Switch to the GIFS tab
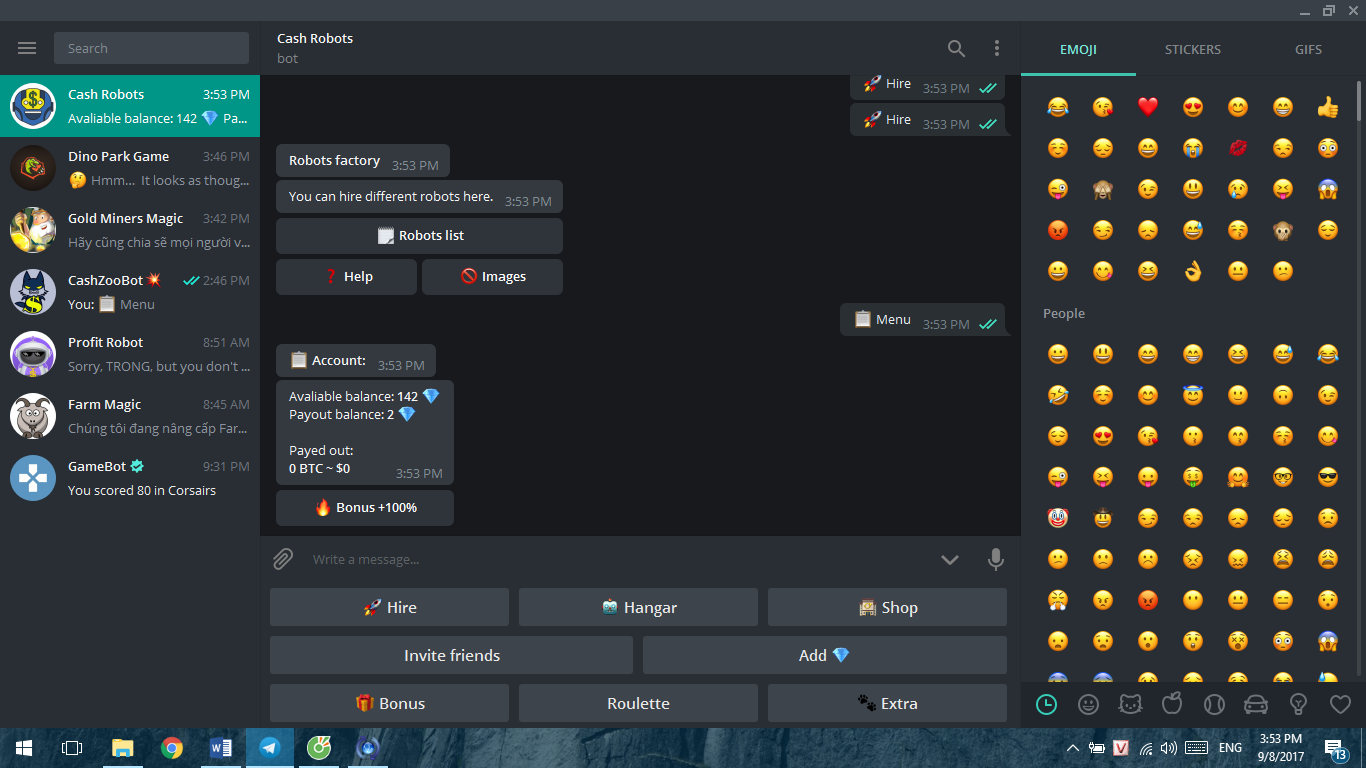This screenshot has width=1366, height=768. tap(1308, 49)
